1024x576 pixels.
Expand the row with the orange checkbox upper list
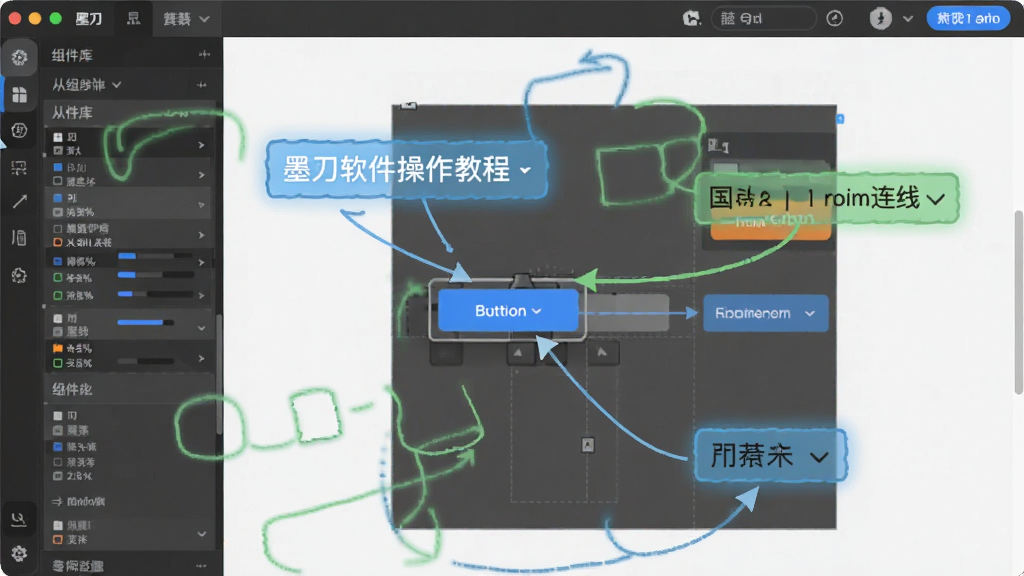click(x=201, y=235)
